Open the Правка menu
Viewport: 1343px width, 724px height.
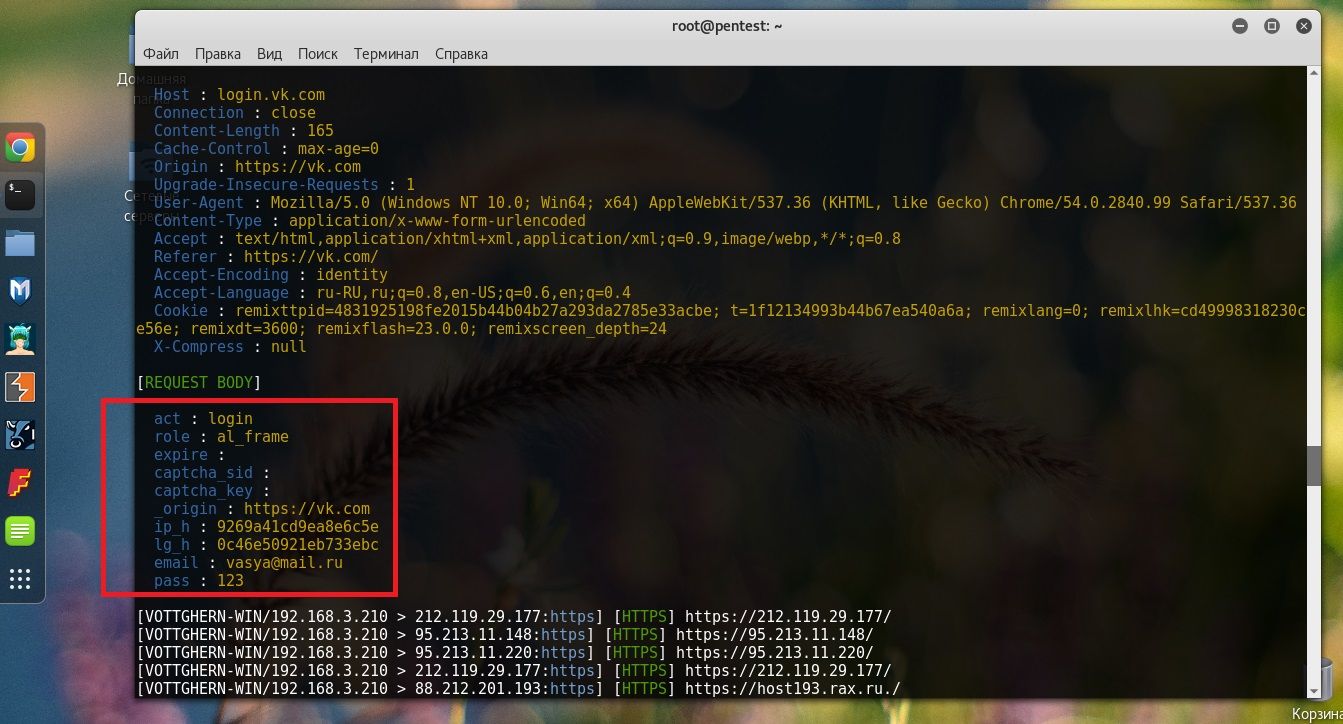click(218, 53)
